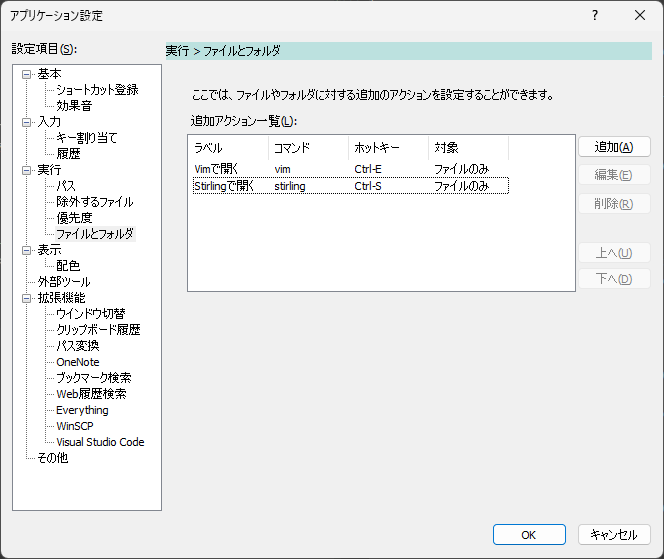Viewport: 664px width, 559px height.
Task: Open 外部ツール settings page
Action: [64, 282]
